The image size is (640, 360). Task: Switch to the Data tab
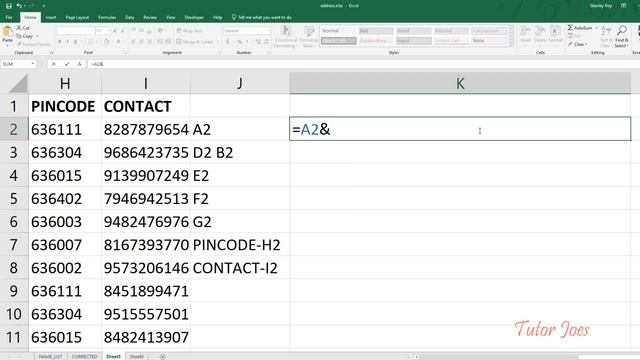pyautogui.click(x=130, y=17)
